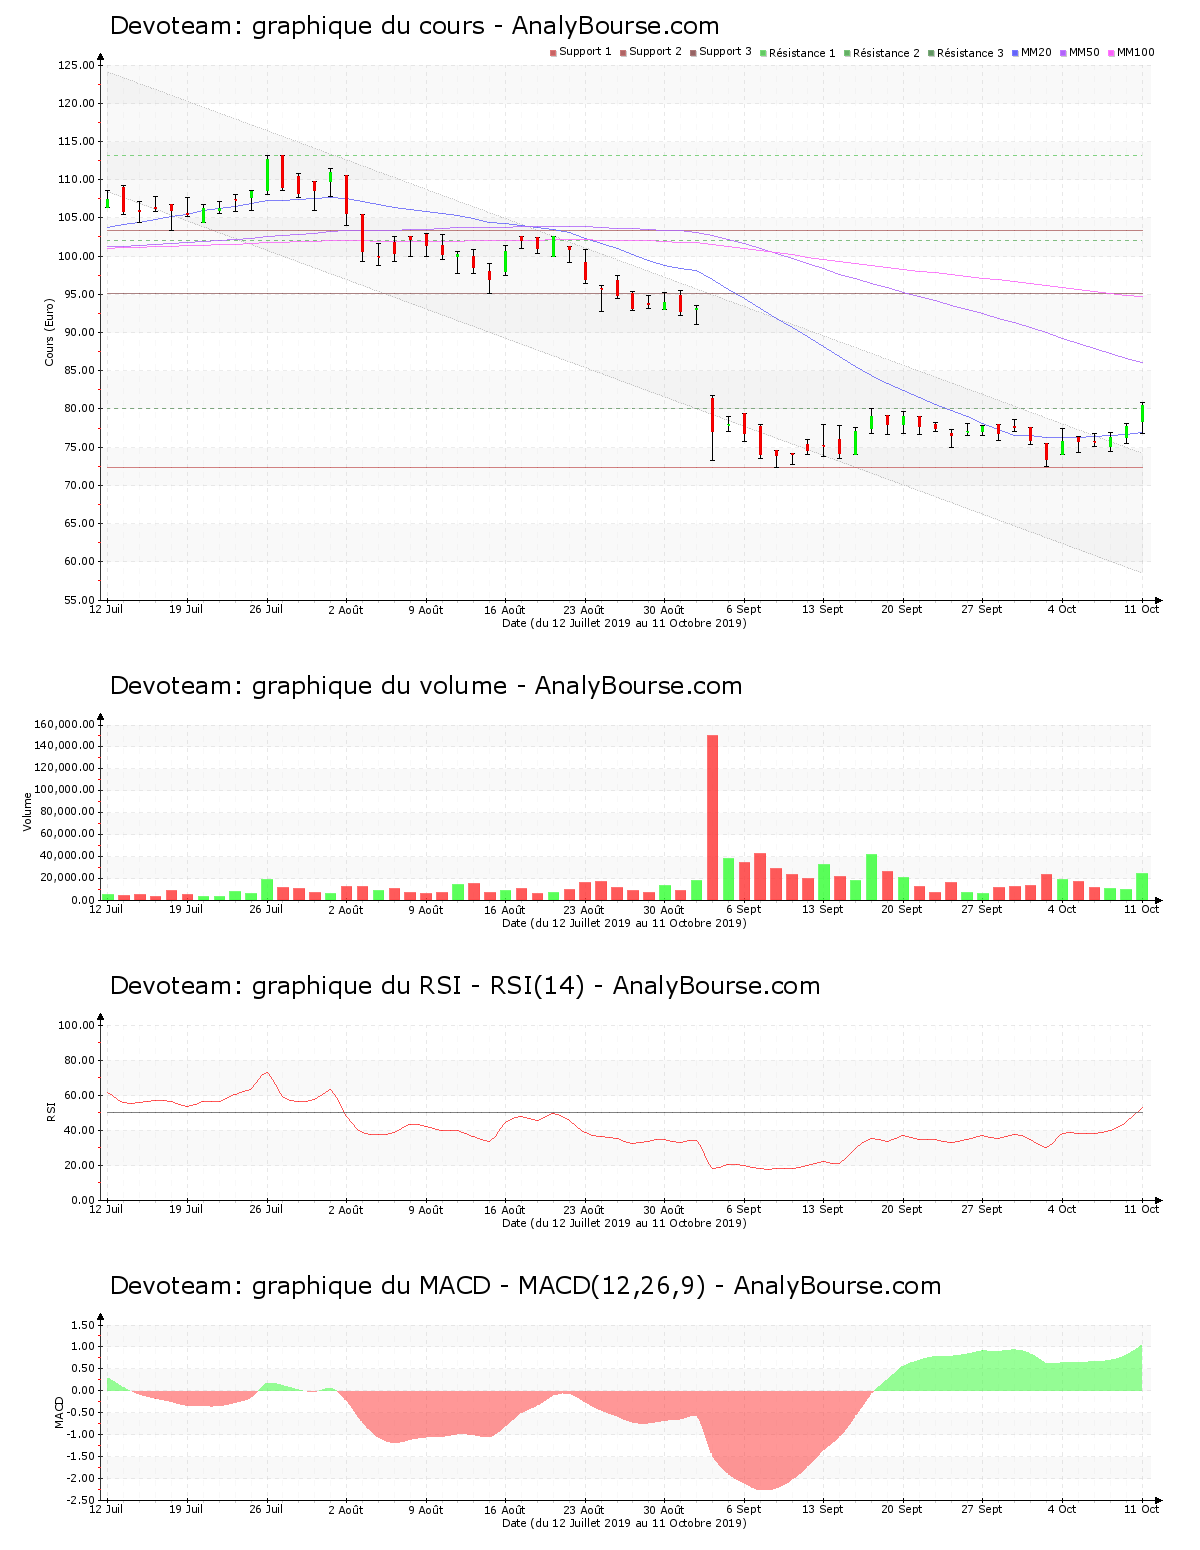Click the '6 Sept' date on volume chart axis
Image resolution: width=1200 pixels, height=1550 pixels.
tap(743, 909)
